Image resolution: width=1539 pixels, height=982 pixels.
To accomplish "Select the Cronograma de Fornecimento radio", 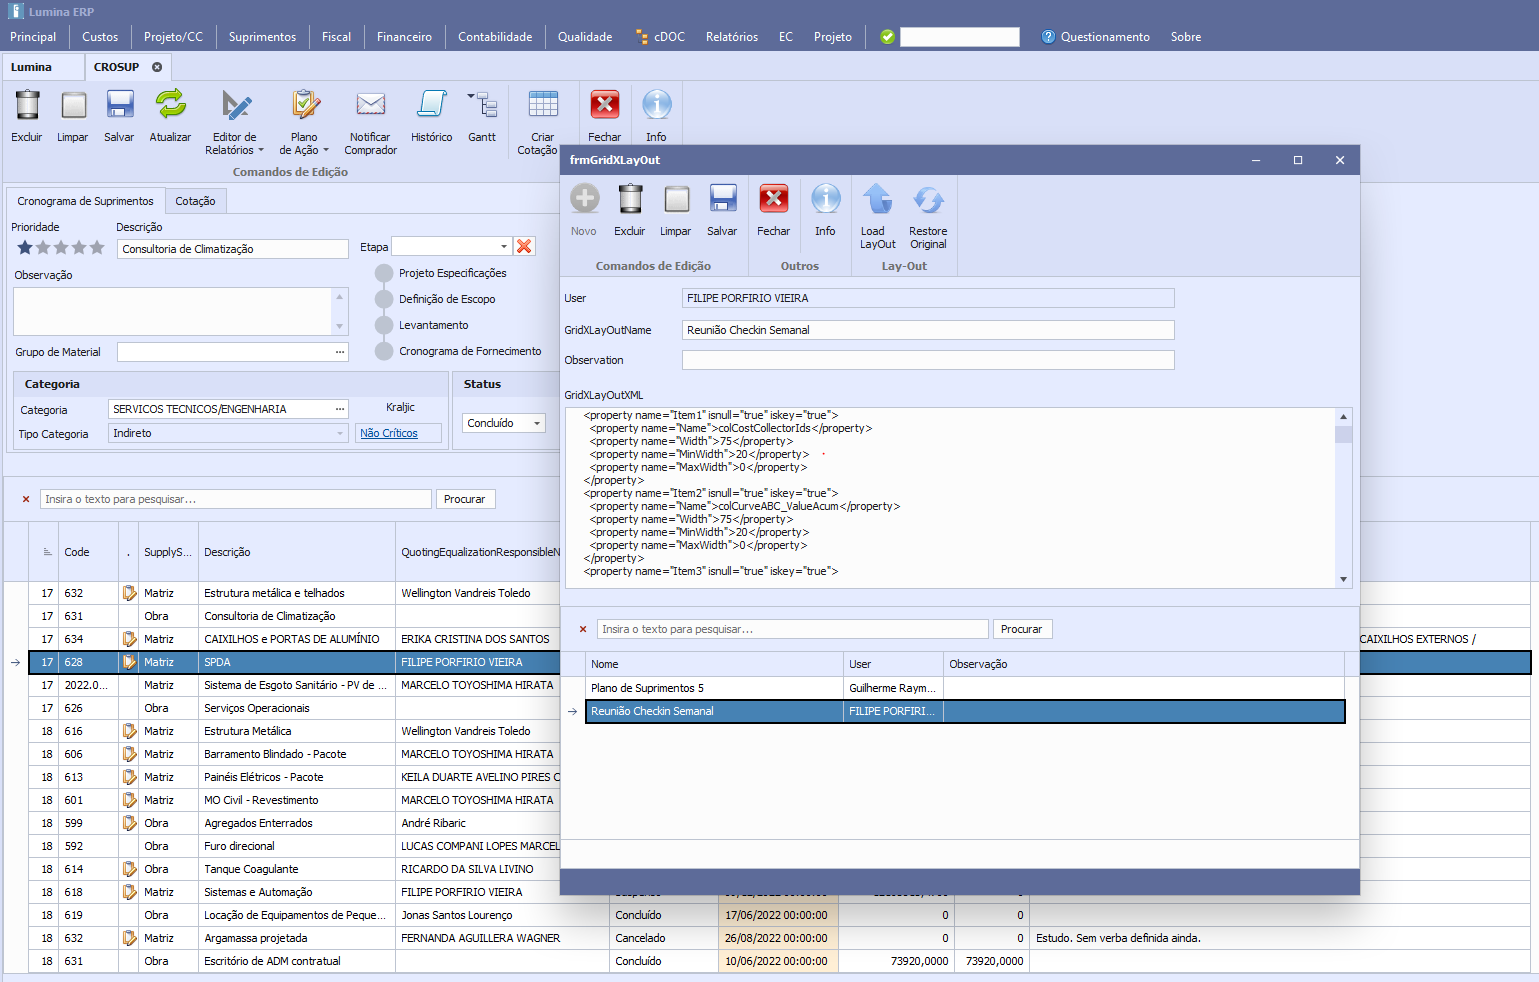I will (x=384, y=351).
